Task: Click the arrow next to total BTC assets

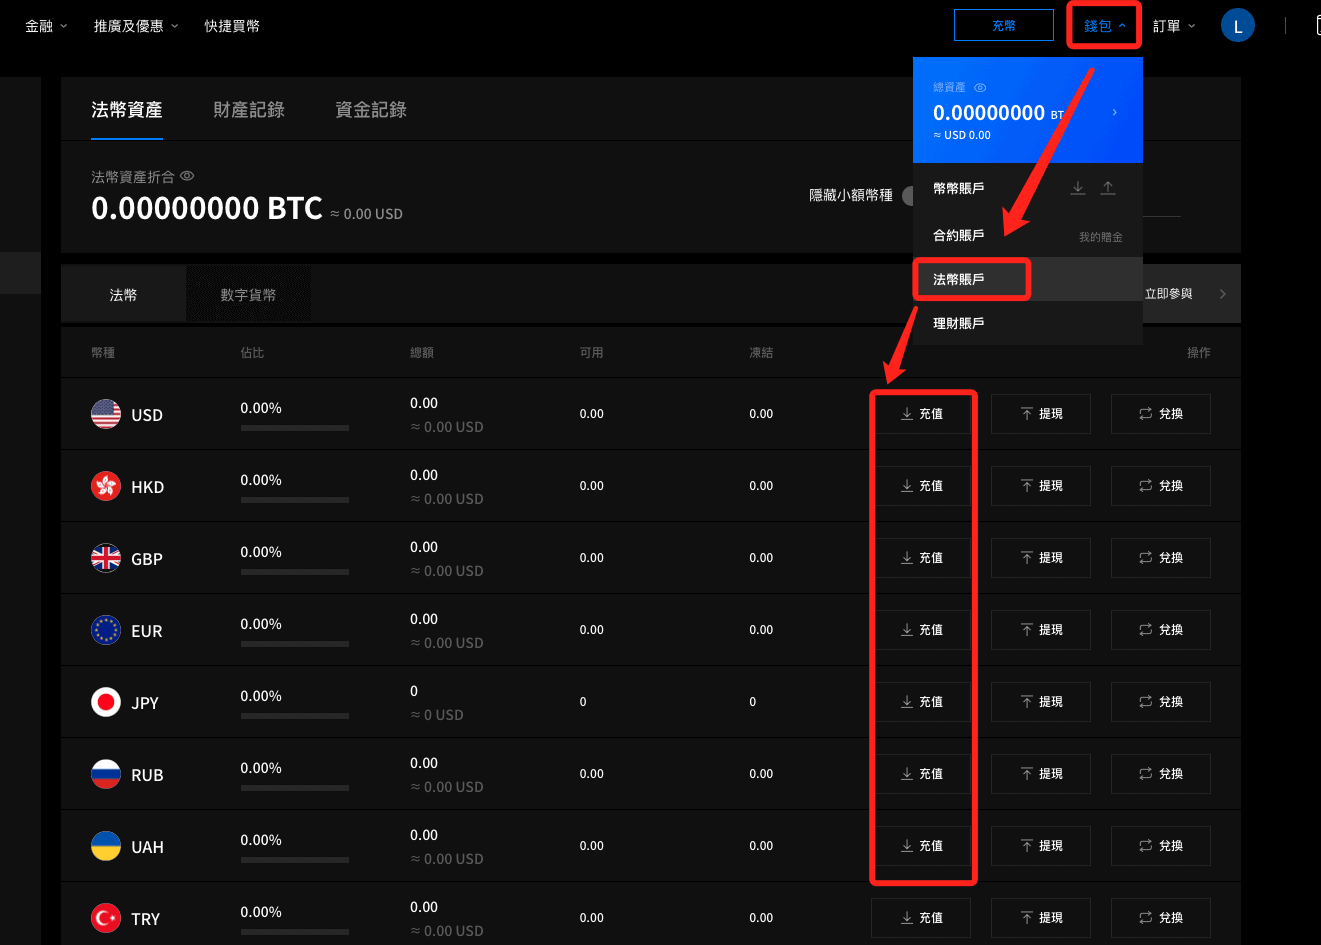Action: point(1113,113)
